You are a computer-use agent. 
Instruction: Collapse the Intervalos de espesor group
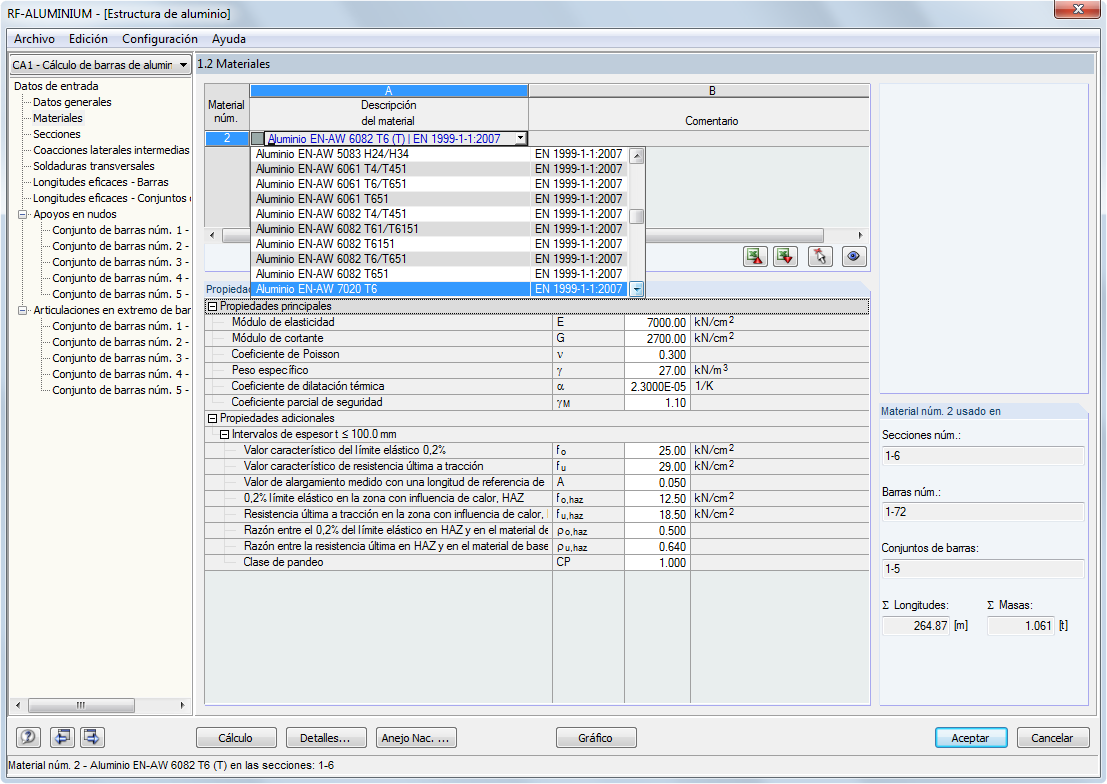tap(225, 434)
